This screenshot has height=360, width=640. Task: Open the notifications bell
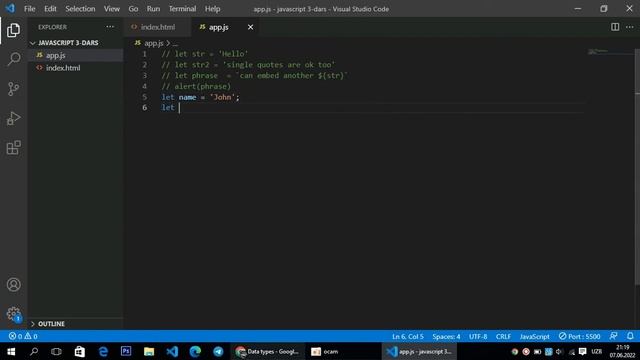(x=630, y=336)
